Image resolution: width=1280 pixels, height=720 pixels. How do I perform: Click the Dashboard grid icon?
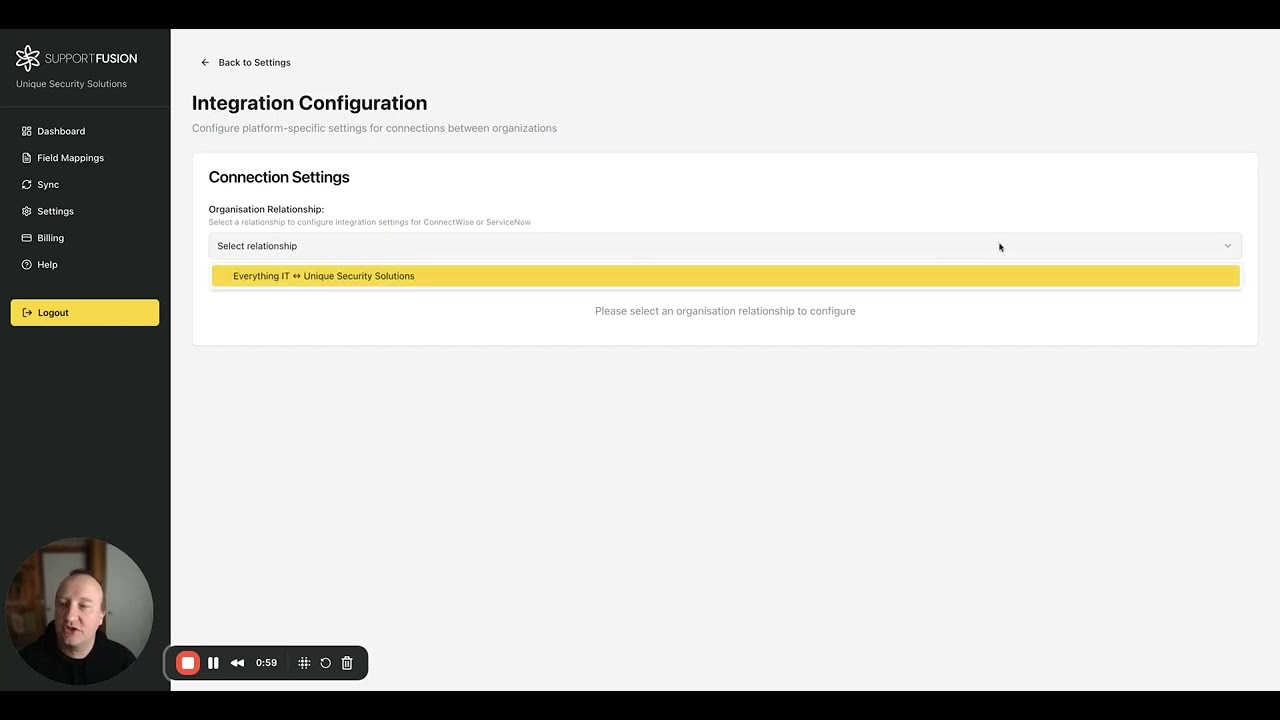coord(27,131)
